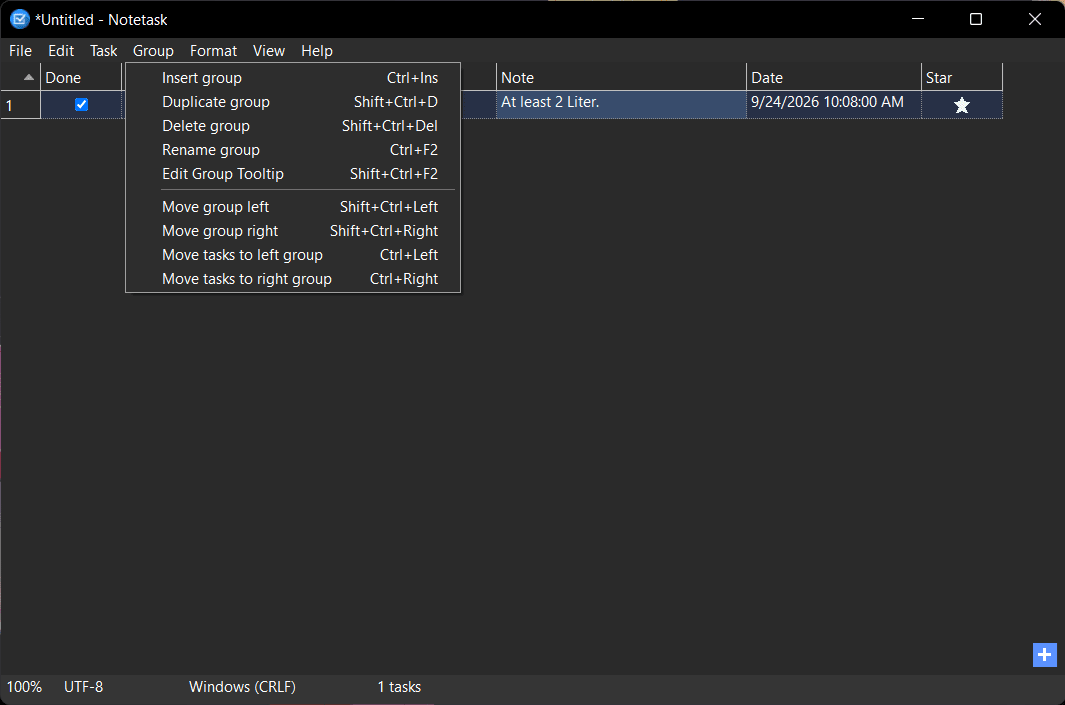Select the note cell 'At least 2 Liter.'
1065x705 pixels.
pos(621,105)
